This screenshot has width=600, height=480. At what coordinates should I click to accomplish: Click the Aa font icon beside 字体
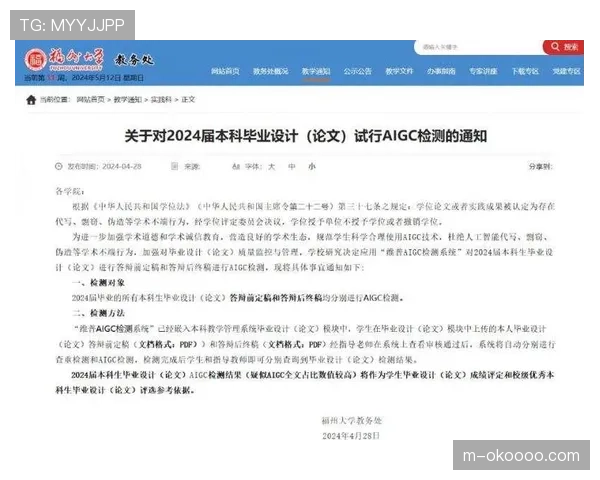236,167
